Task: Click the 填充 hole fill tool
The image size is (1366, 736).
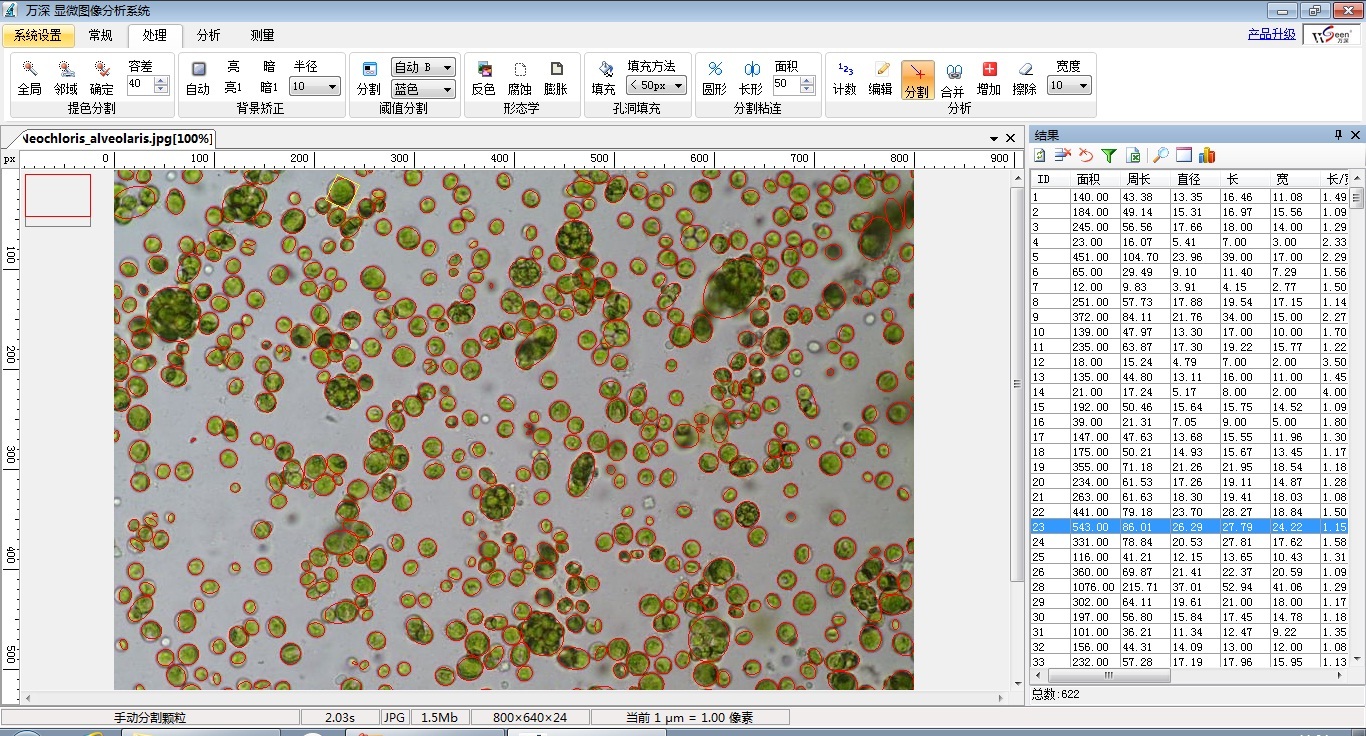Action: (604, 78)
